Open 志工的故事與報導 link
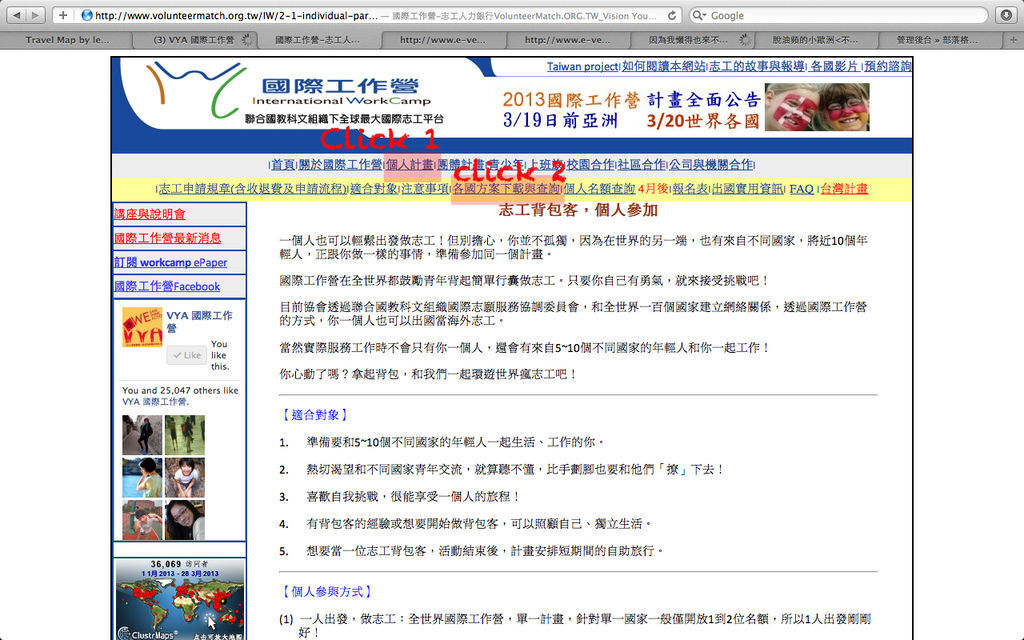Viewport: 1024px width, 640px height. click(x=757, y=67)
